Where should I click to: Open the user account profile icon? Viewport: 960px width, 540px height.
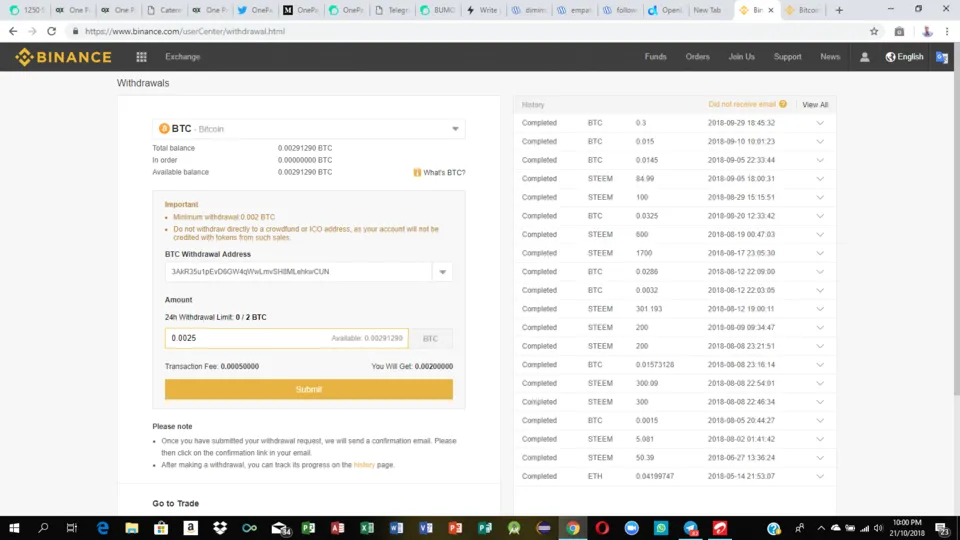(x=864, y=57)
